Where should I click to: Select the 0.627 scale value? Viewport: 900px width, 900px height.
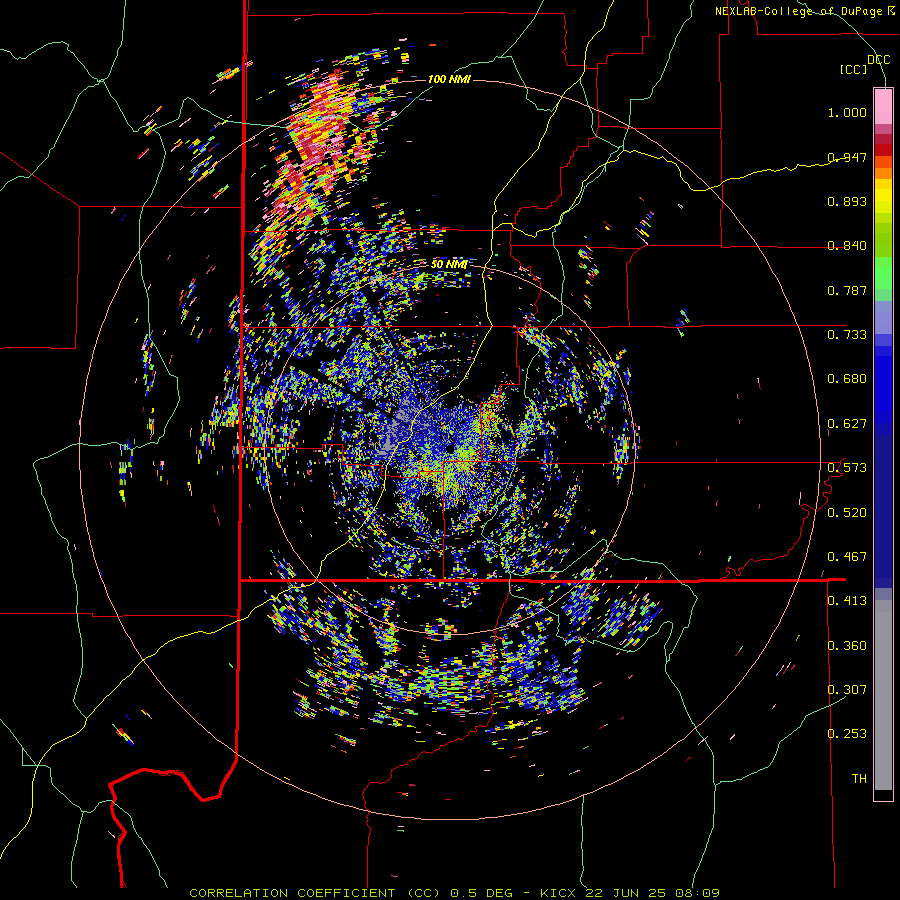click(x=847, y=424)
